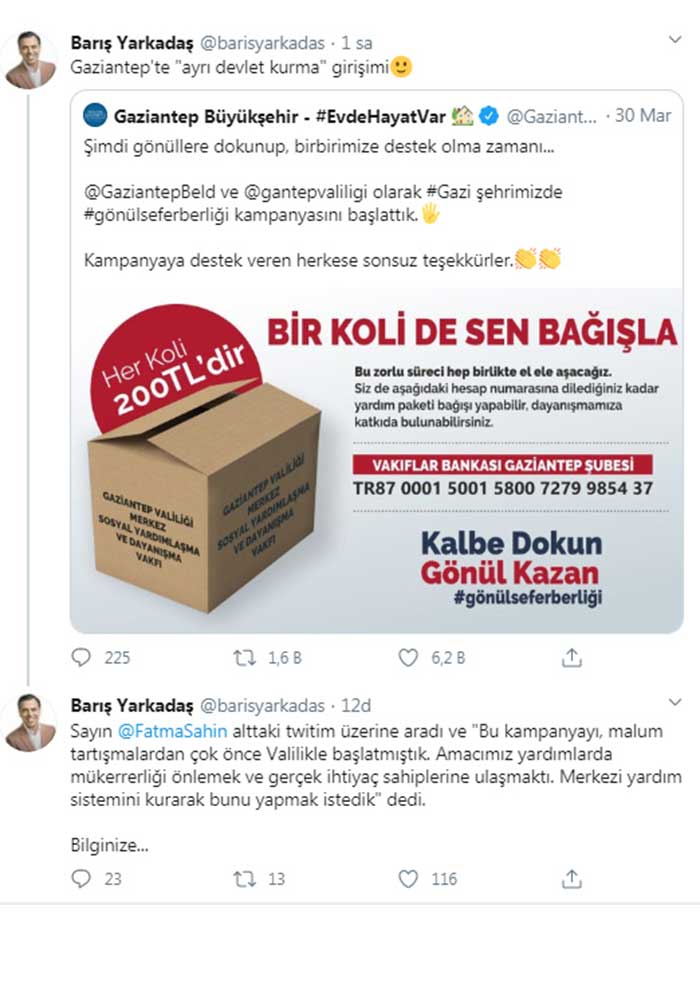The width and height of the screenshot is (700, 1000).
Task: Reply to the second tweet with 23 comments
Action: [x=81, y=878]
